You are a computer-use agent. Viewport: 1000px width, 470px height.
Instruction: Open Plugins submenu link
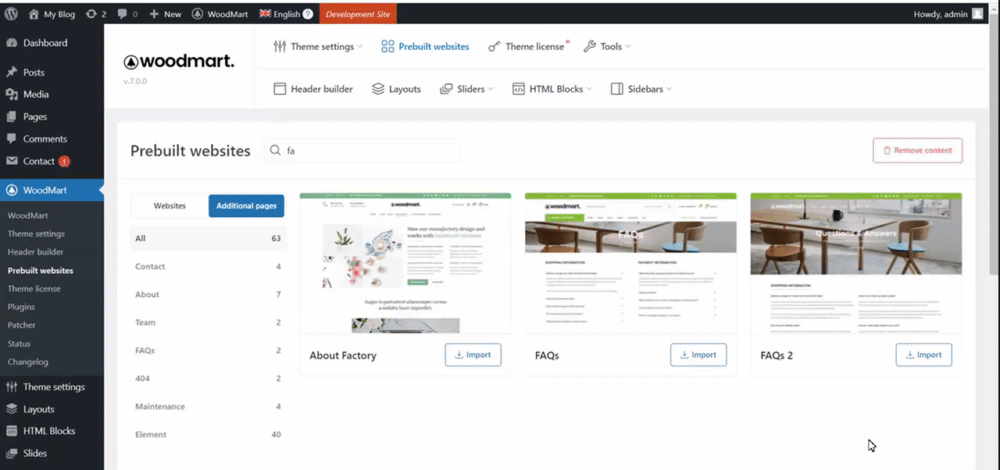point(21,307)
